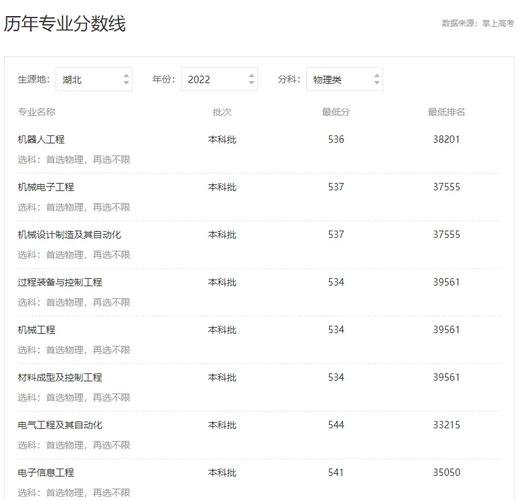Click score 534 in 机械工程 row
Image resolution: width=518 pixels, height=500 pixels.
336,330
